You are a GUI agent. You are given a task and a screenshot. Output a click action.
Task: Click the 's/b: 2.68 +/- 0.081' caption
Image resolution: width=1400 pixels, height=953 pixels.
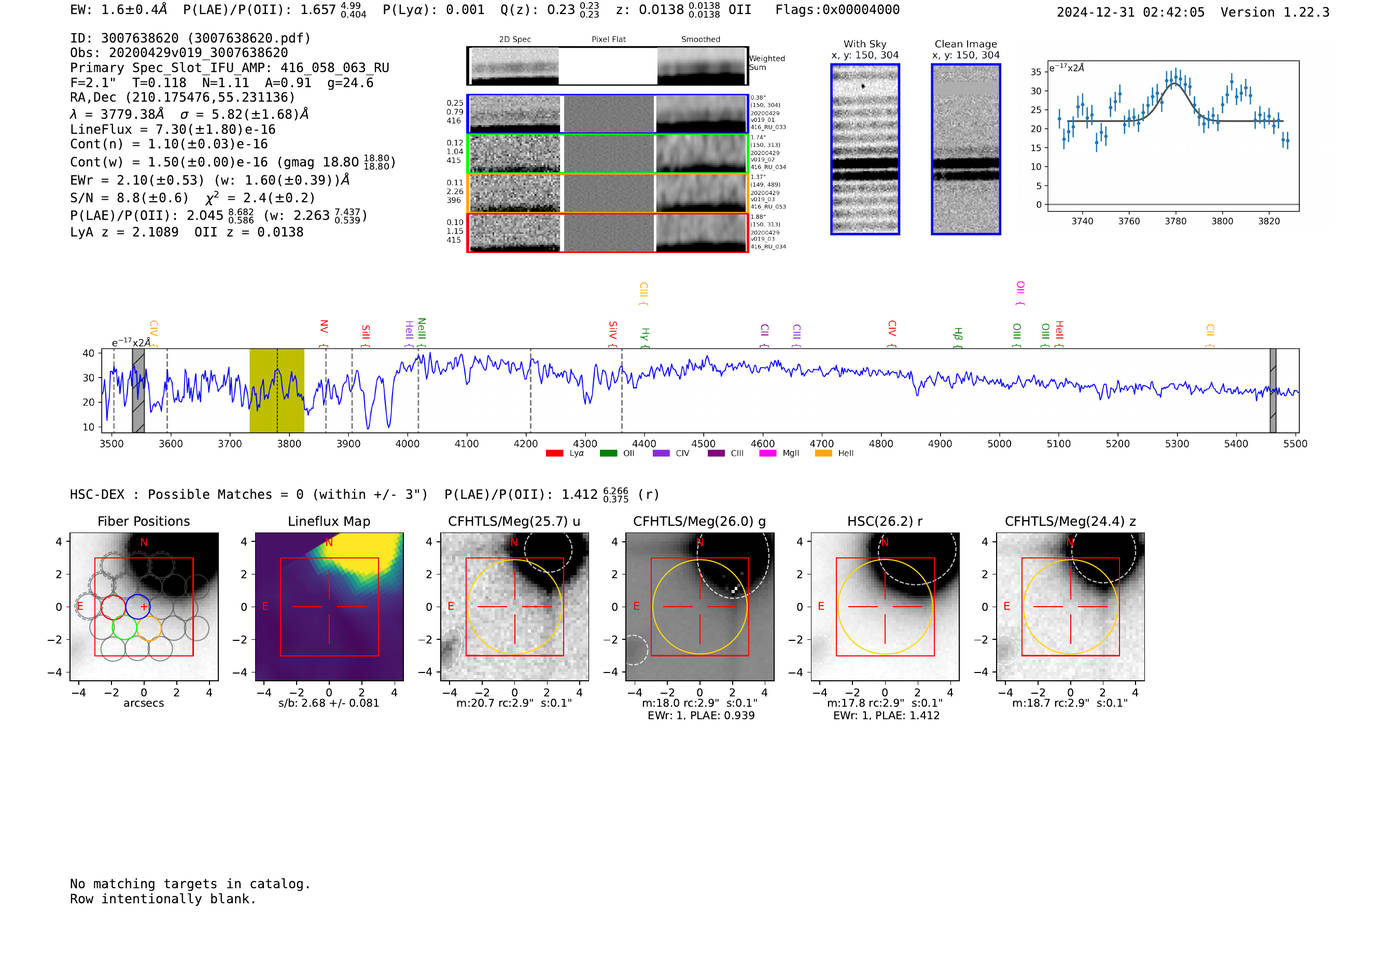(x=329, y=703)
